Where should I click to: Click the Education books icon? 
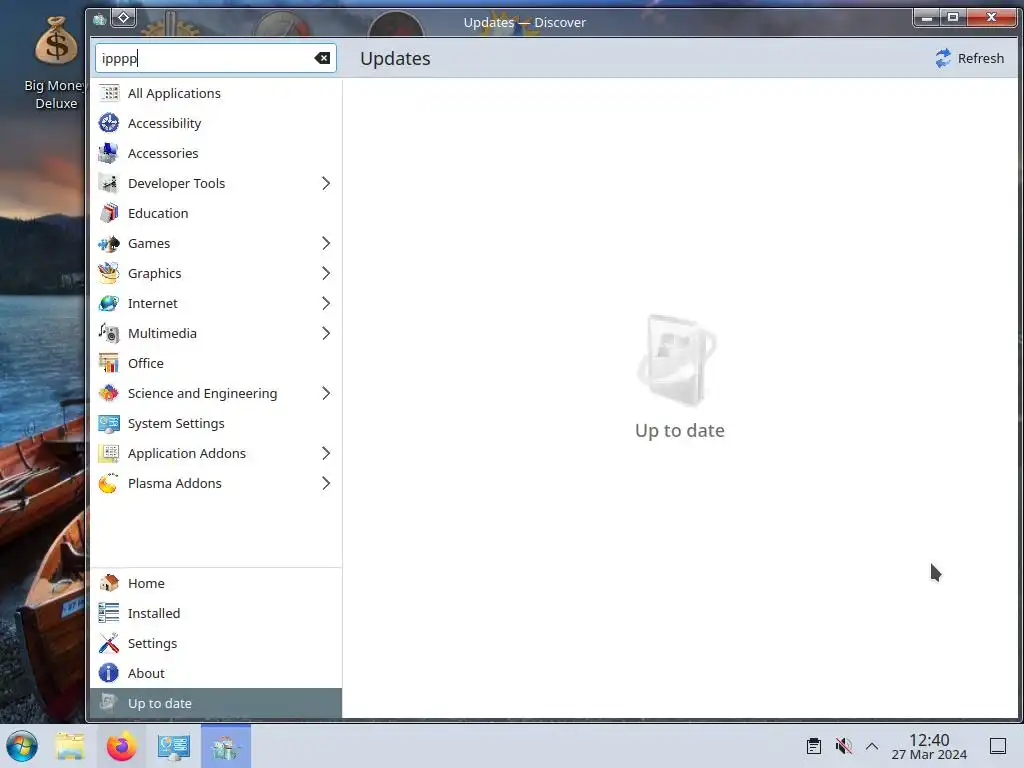(x=109, y=214)
